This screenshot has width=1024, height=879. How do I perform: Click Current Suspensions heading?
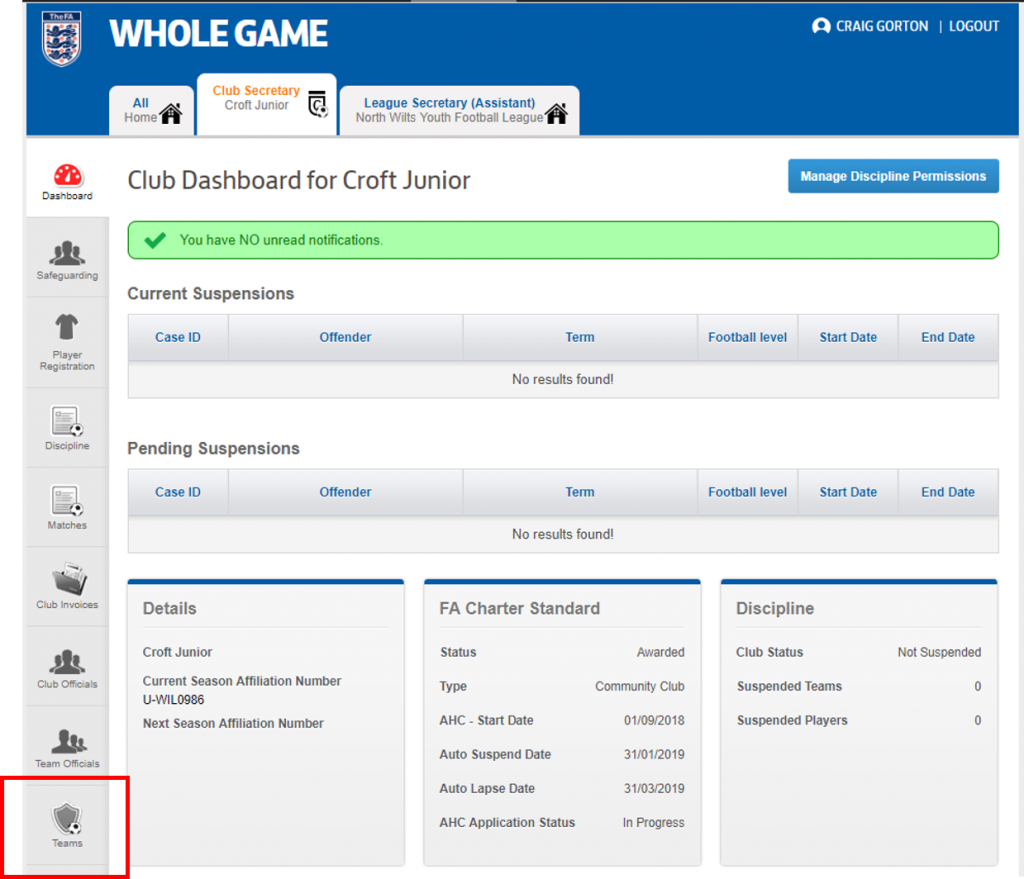211,294
